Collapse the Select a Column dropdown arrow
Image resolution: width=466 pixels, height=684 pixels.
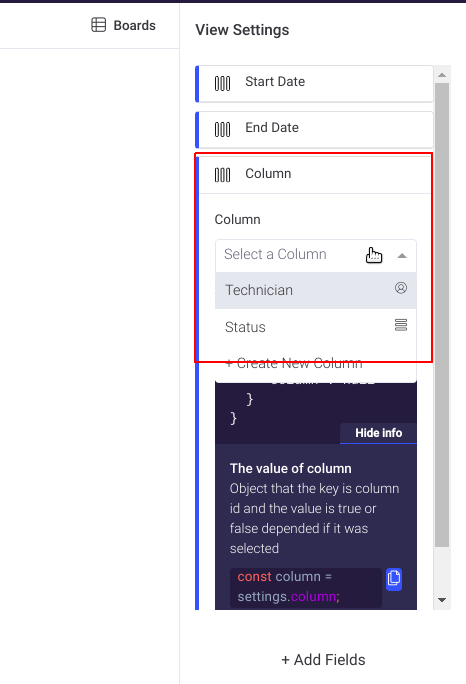pos(402,256)
